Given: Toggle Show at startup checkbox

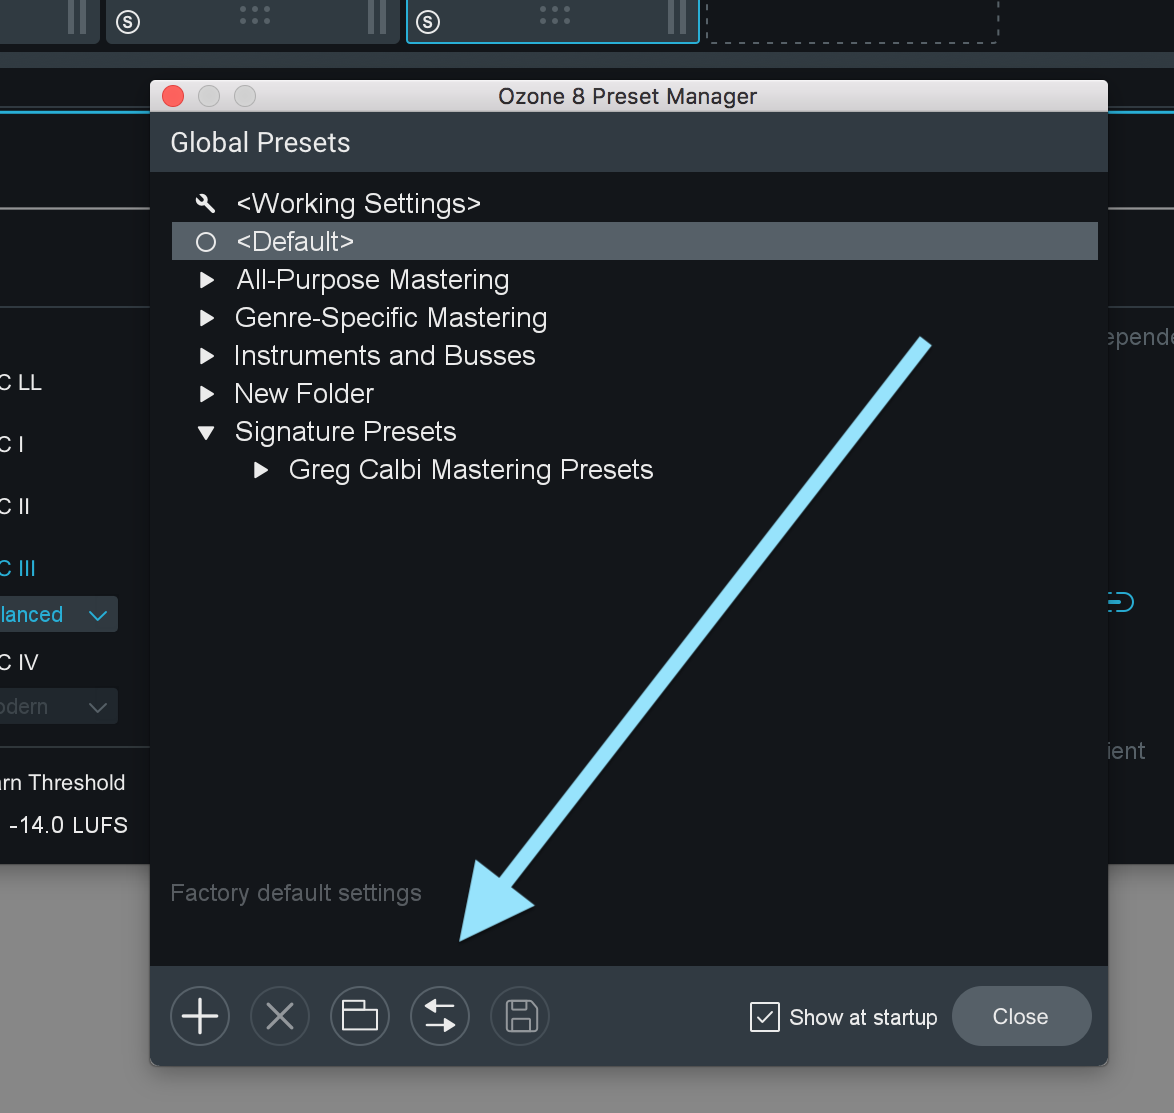Looking at the screenshot, I should pos(764,1017).
